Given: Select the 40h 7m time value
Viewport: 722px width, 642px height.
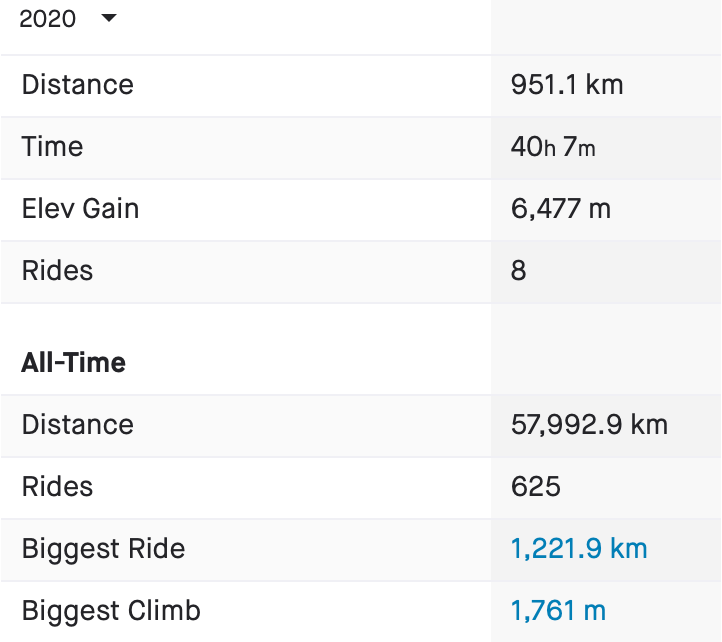Looking at the screenshot, I should (x=553, y=147).
